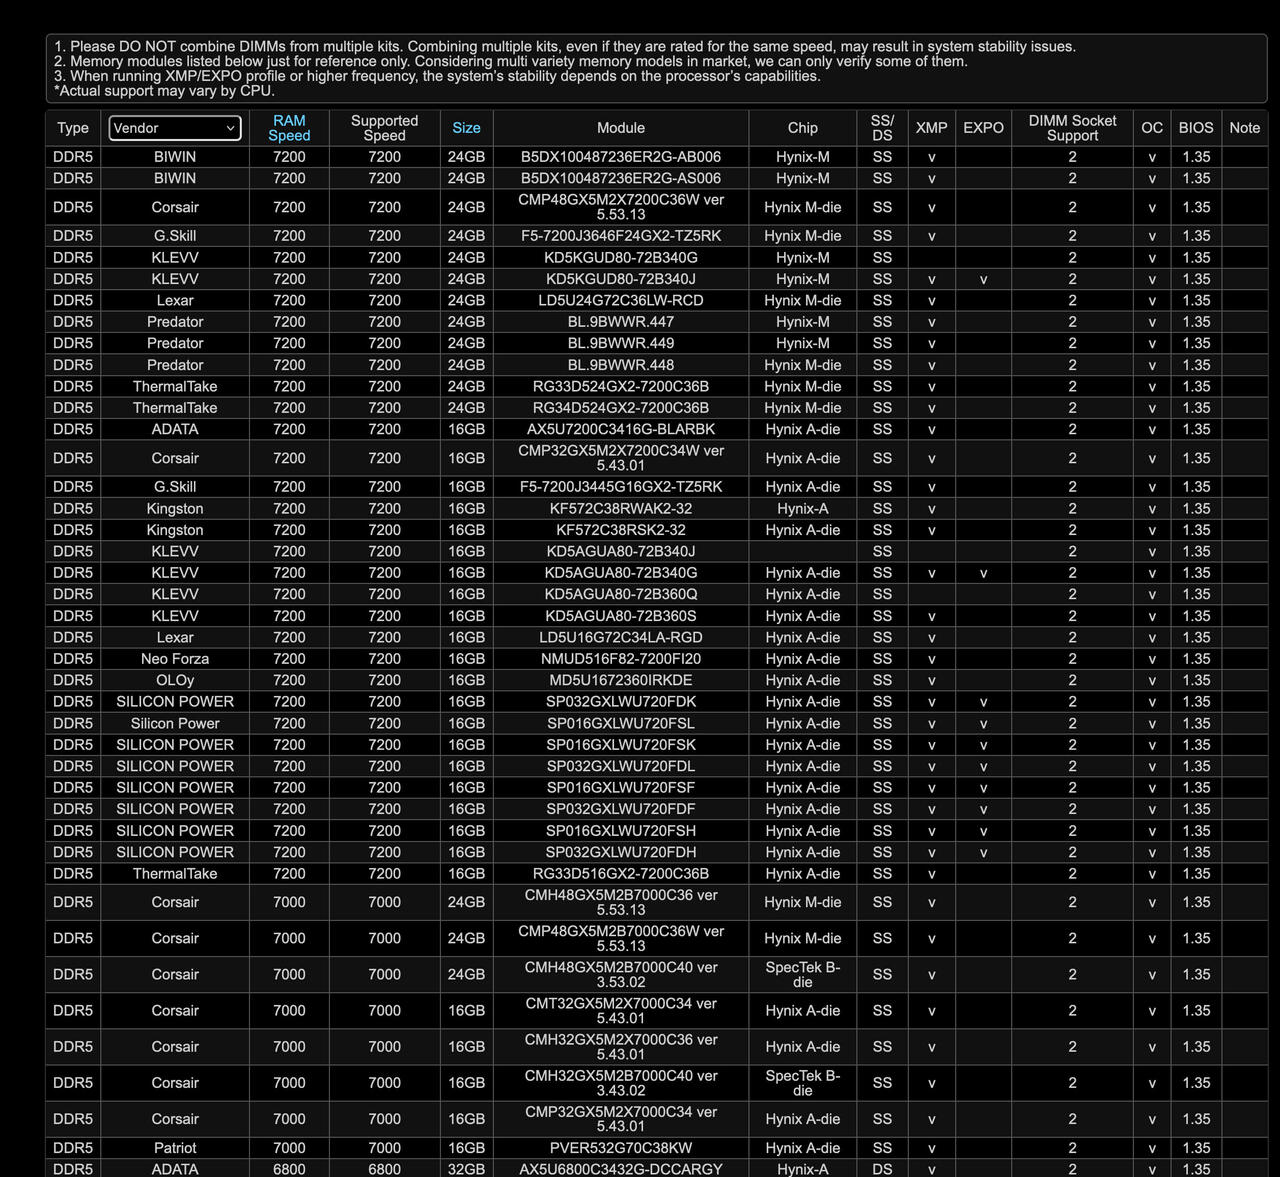Image resolution: width=1280 pixels, height=1177 pixels.
Task: Select module CMH32GX5M2B7000C40 ver 3.43.02
Action: click(621, 1082)
